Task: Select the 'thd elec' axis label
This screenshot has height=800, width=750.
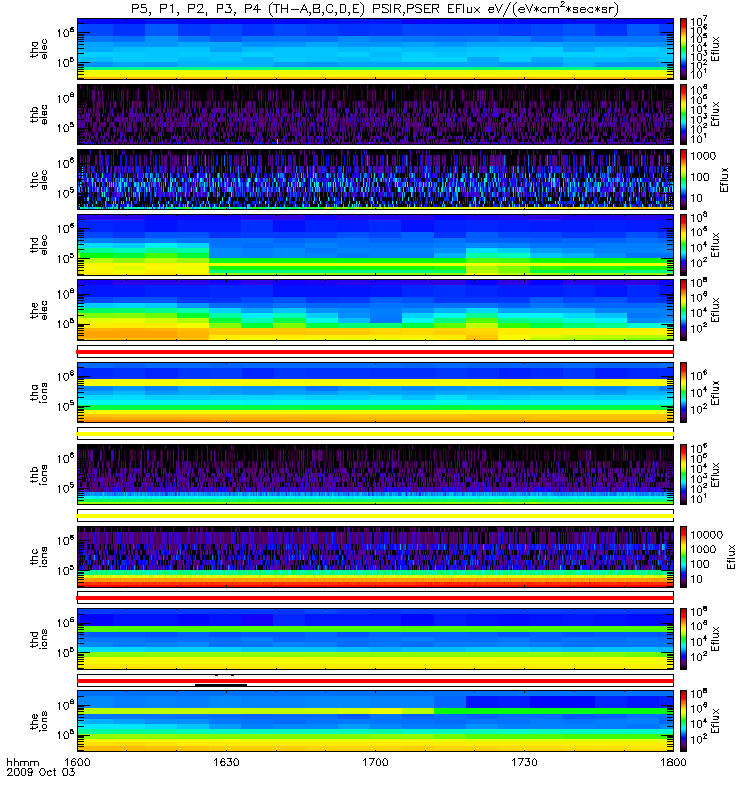Action: [39, 245]
